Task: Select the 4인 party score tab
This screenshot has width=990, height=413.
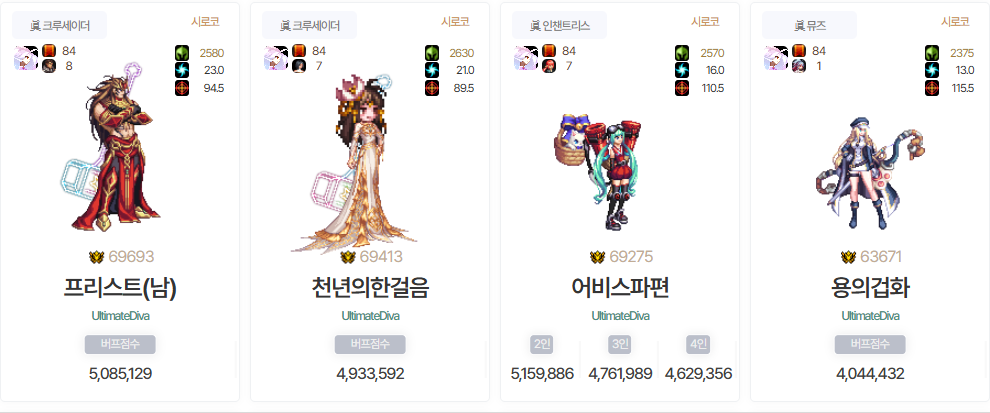Action: click(x=698, y=344)
